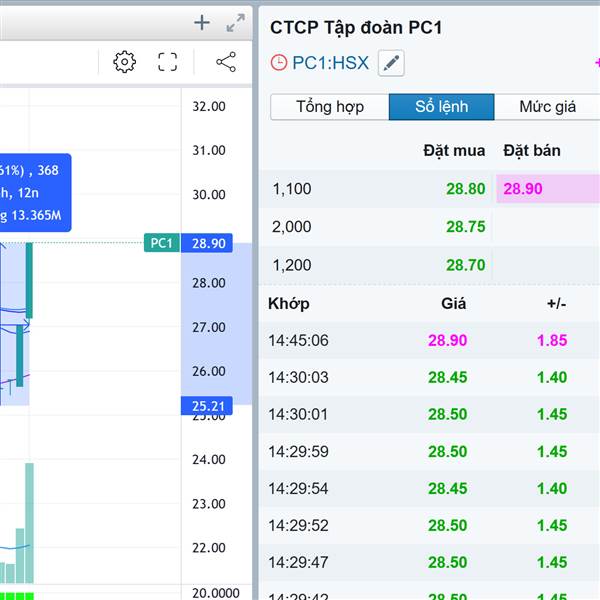The width and height of the screenshot is (600, 600).
Task: Click bid price 28.75
Action: coord(465,227)
